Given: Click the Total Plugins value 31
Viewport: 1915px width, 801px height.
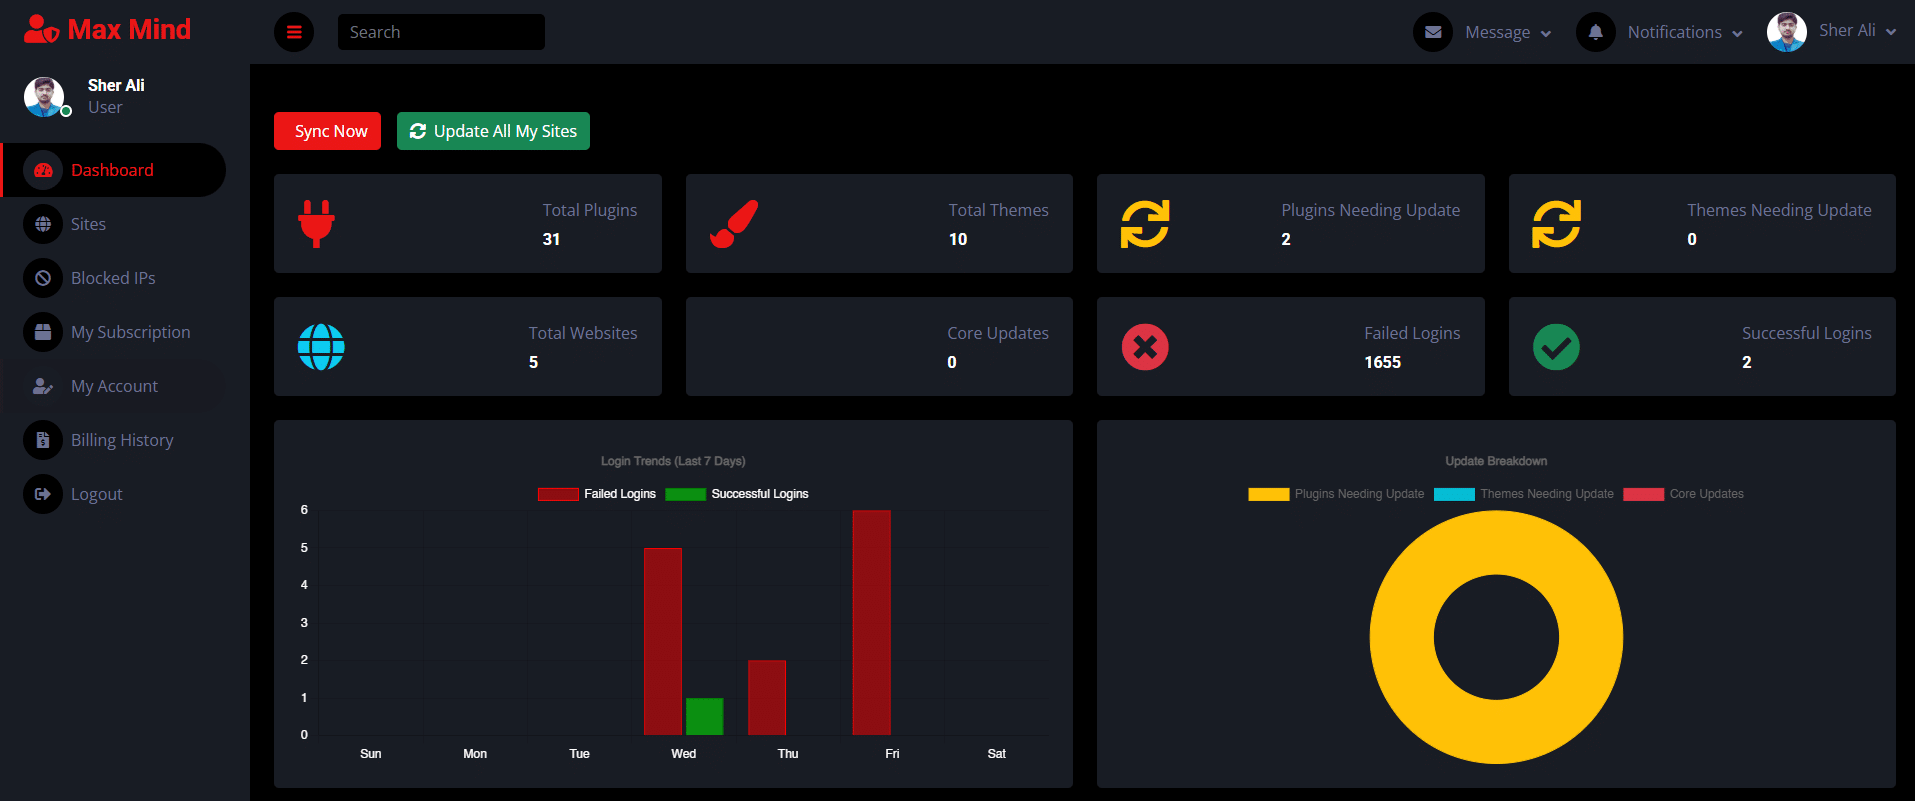Looking at the screenshot, I should [551, 239].
